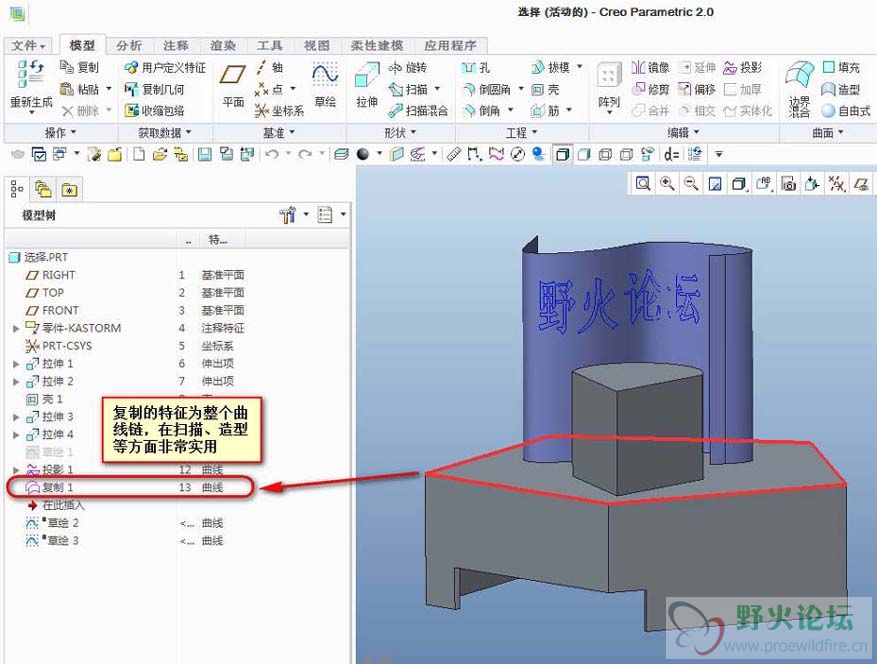Toggle shading with edges display style
This screenshot has height=664, width=877.
(562, 154)
